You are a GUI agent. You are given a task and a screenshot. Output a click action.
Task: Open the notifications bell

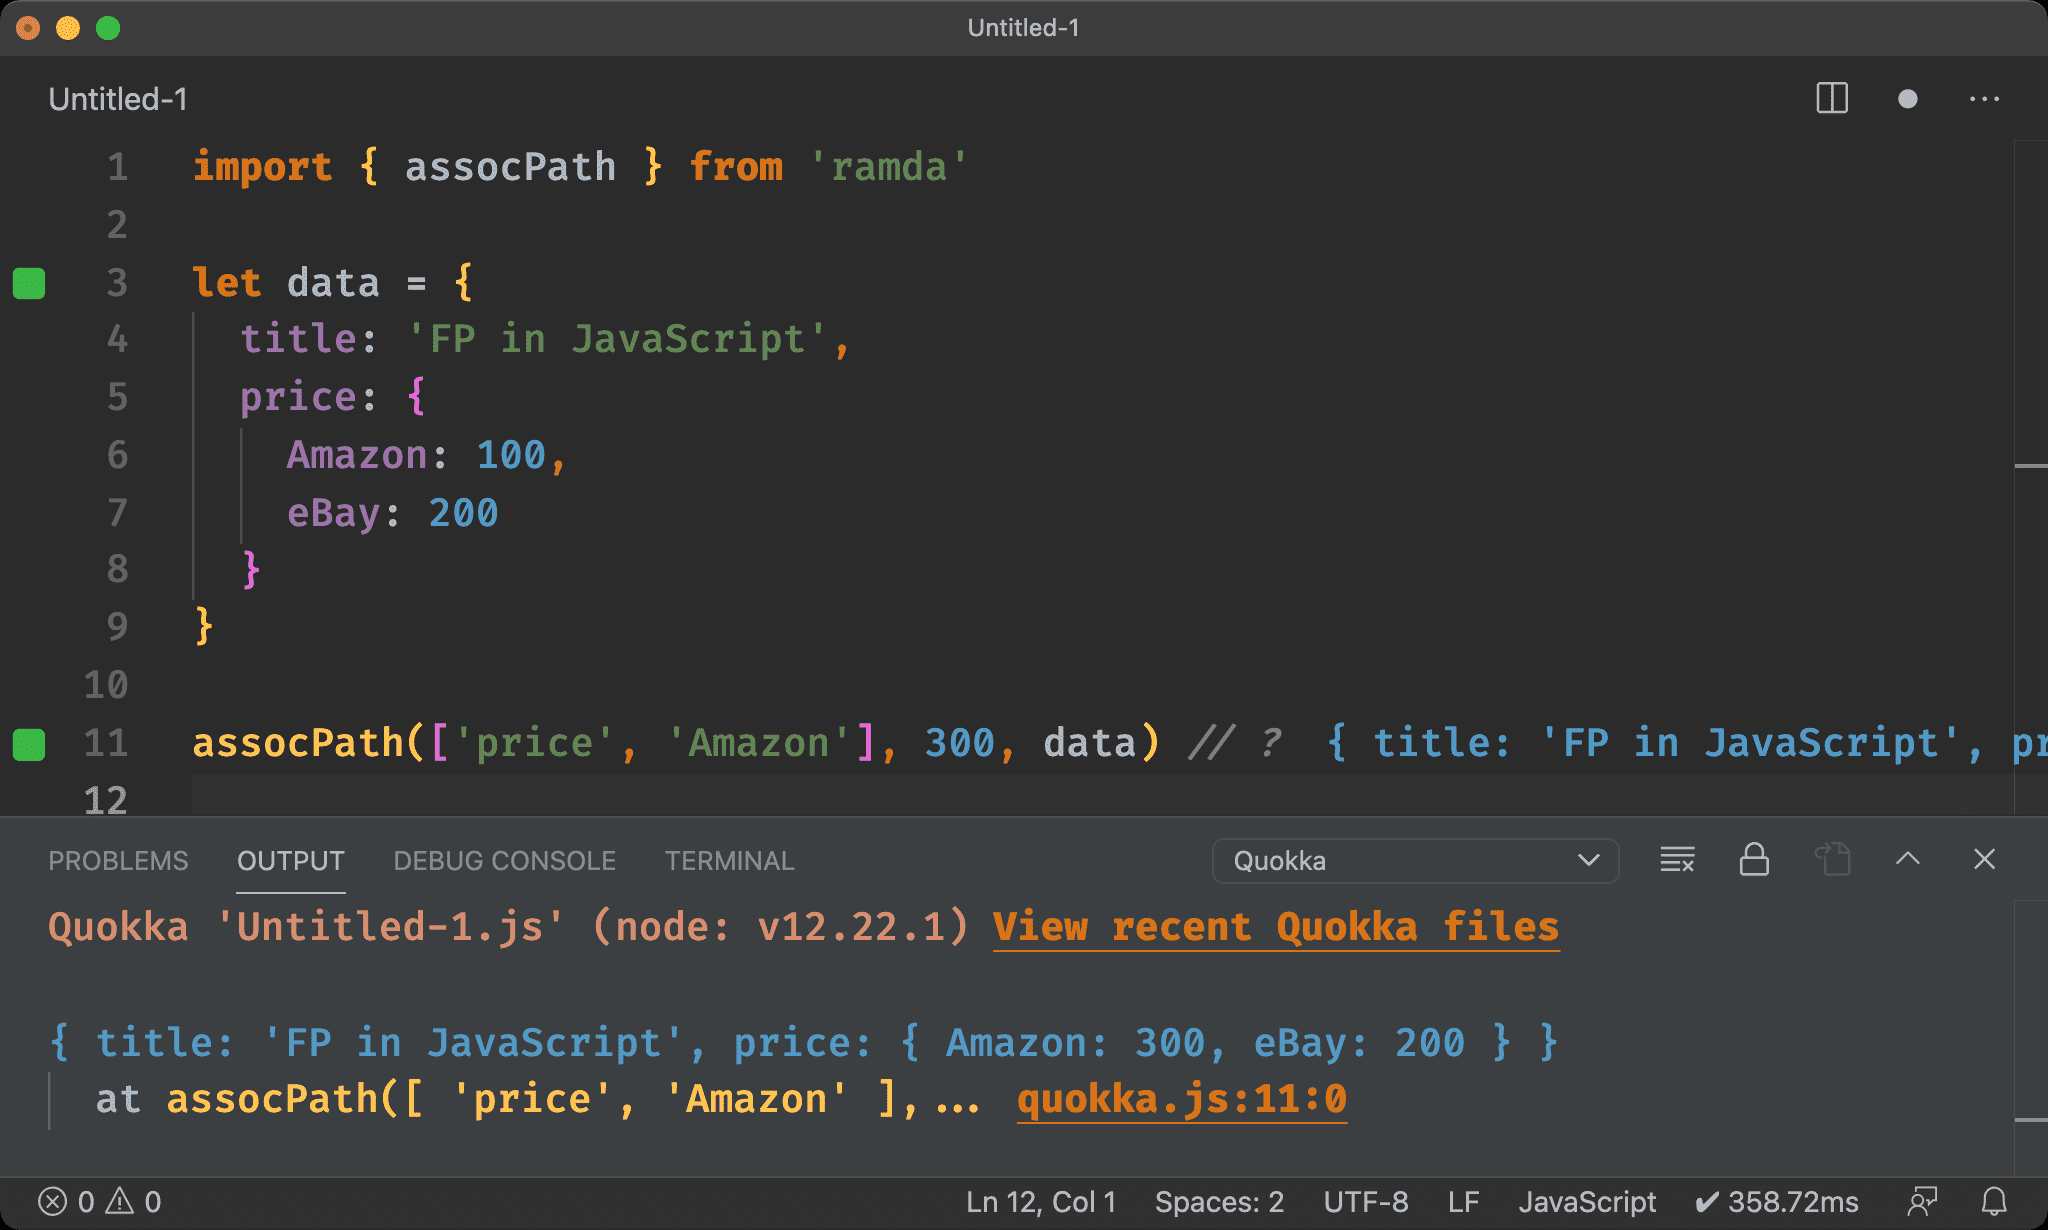1995,1201
